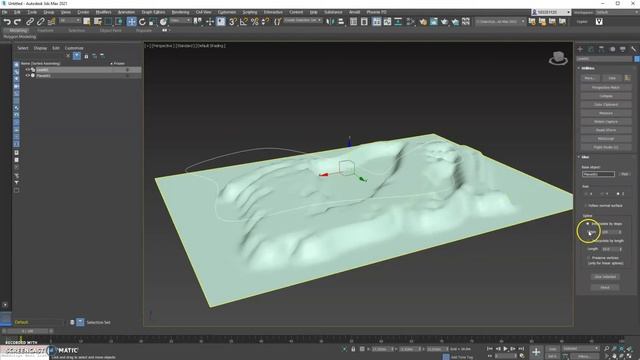
Task: Open the Create command panel tab
Action: click(x=580, y=49)
